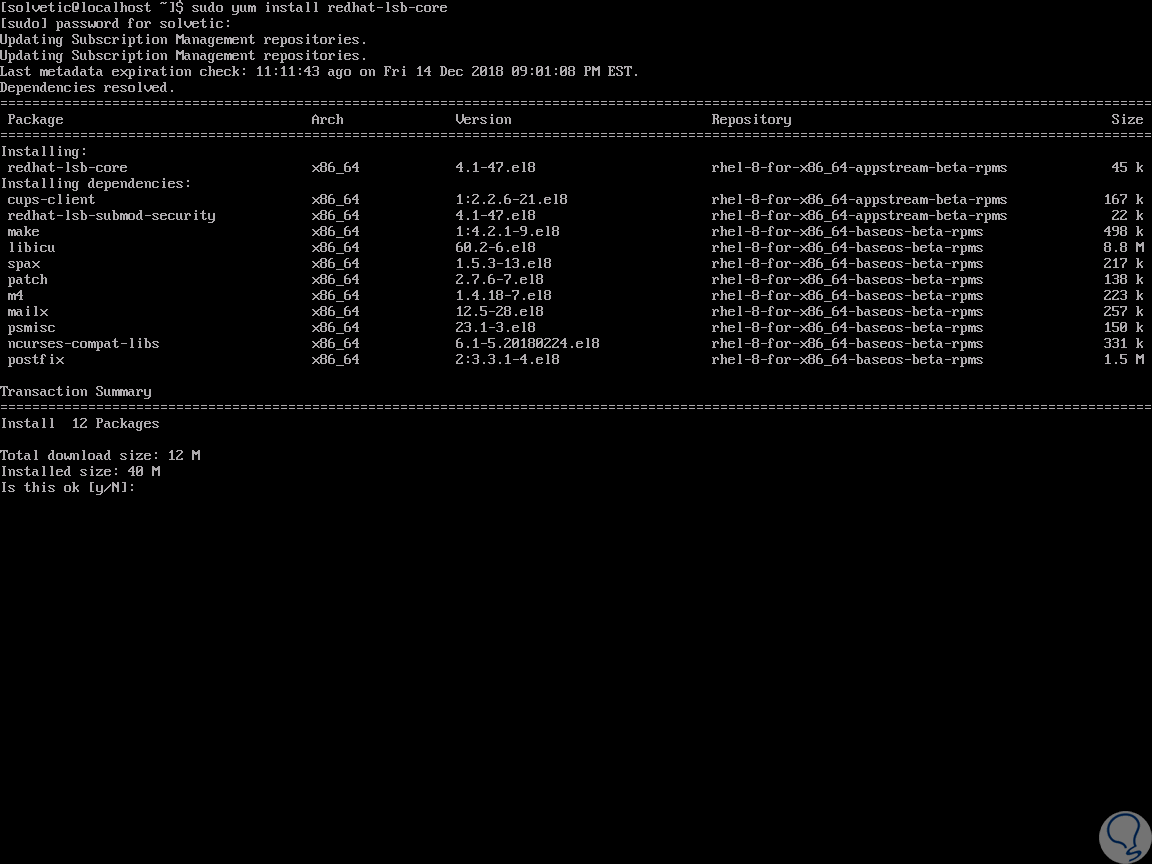Click version '60.2-6.el8' of libicu

point(496,248)
